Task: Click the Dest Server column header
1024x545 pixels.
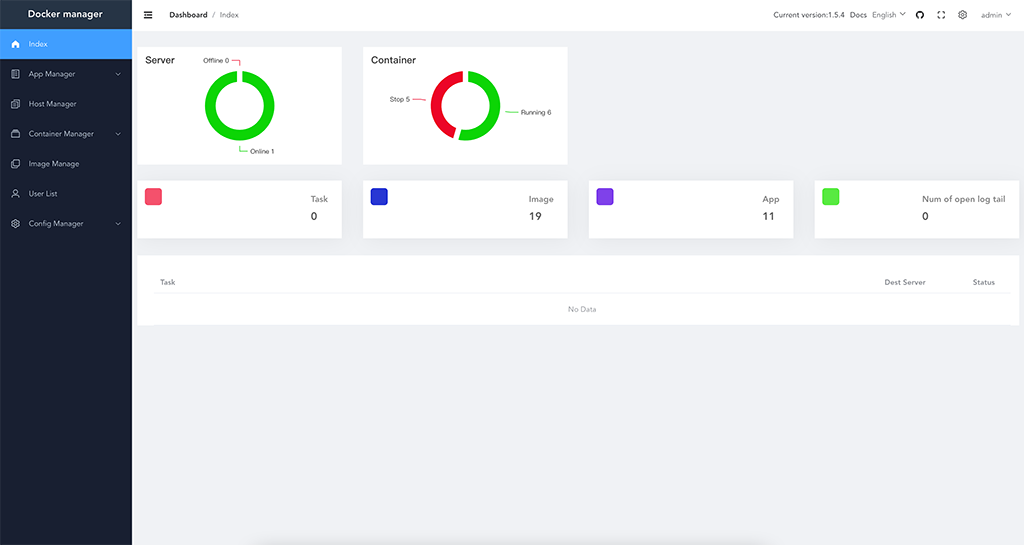Action: point(905,283)
